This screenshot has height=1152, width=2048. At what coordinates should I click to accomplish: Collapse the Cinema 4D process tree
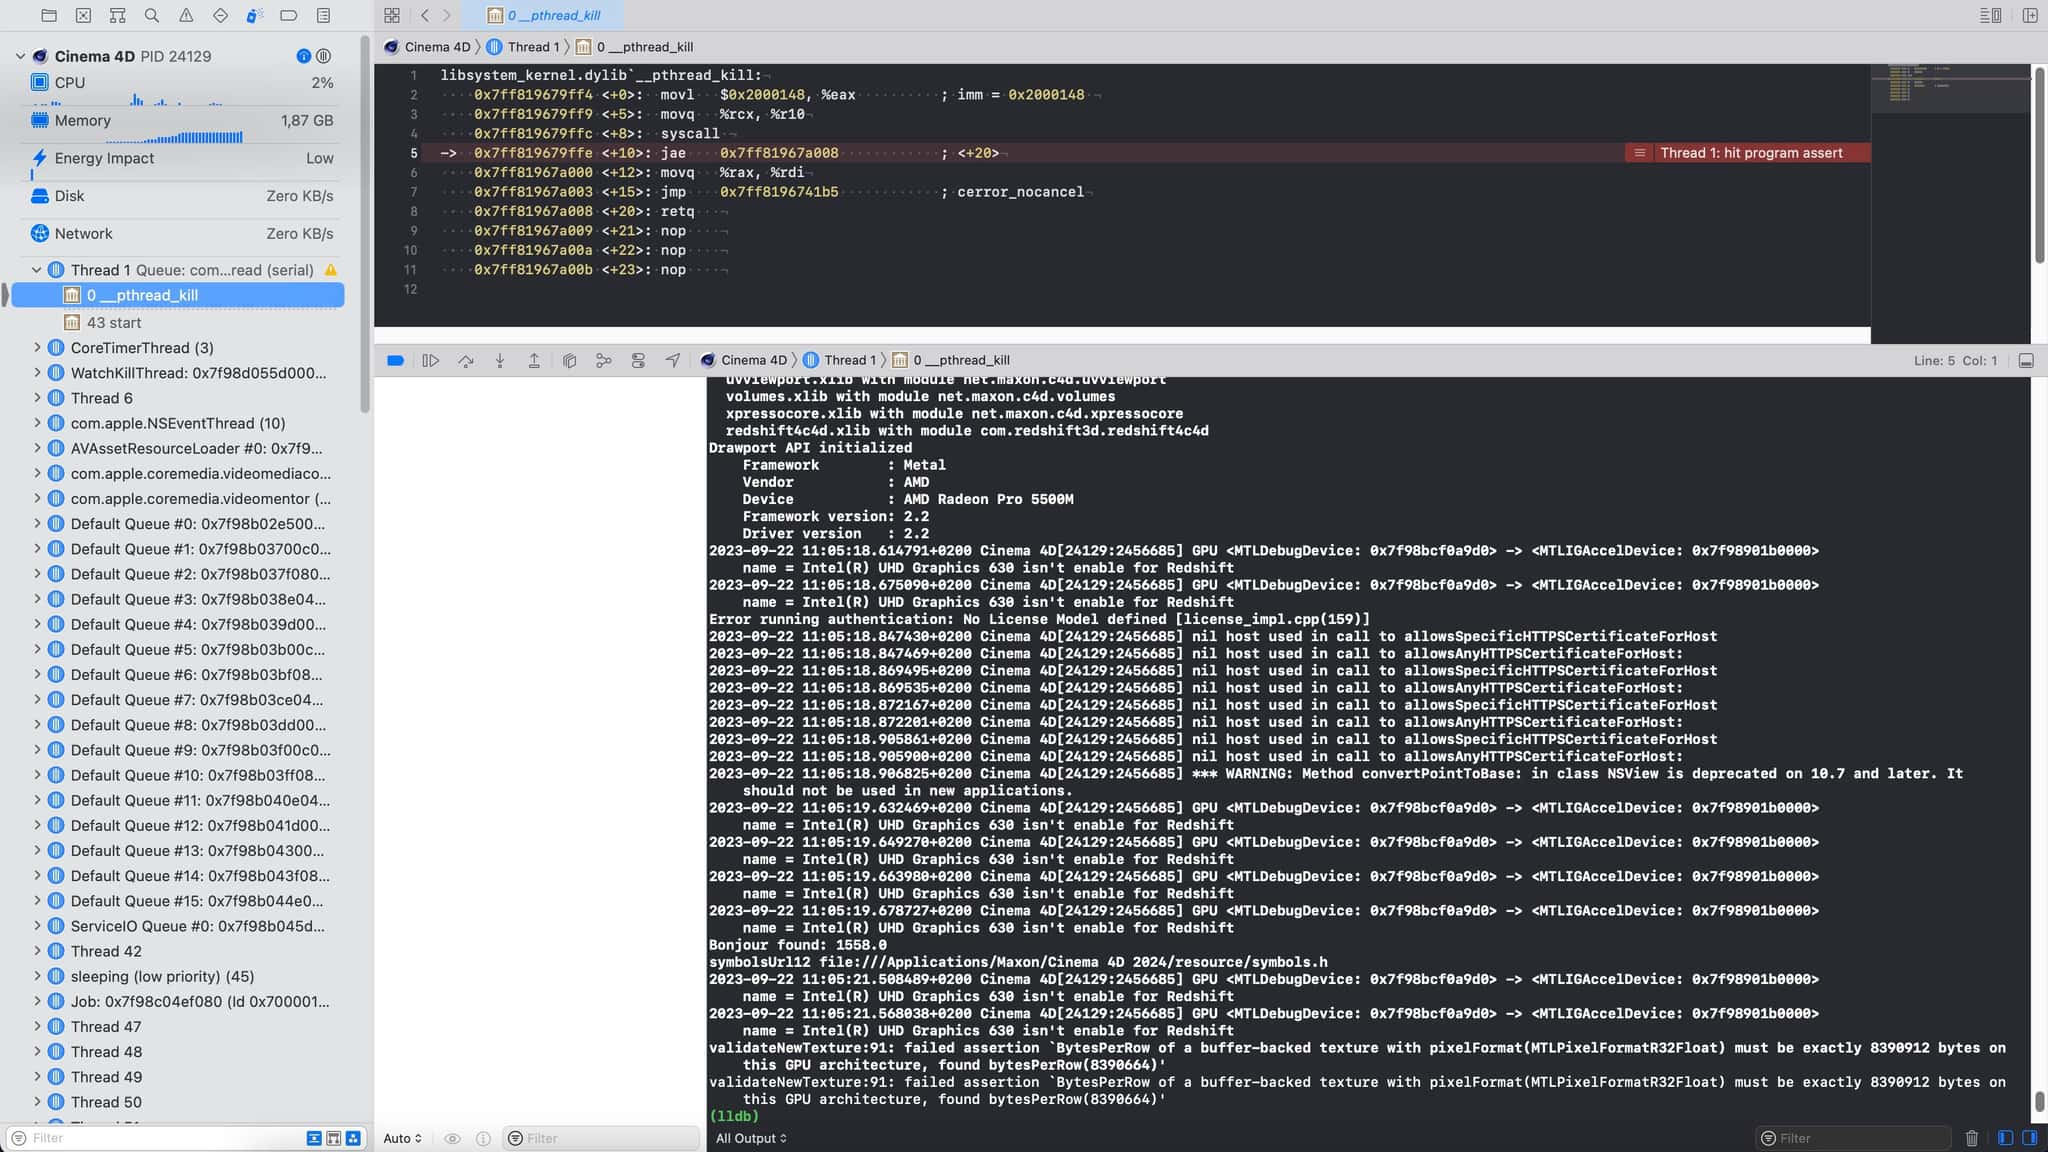coord(20,56)
